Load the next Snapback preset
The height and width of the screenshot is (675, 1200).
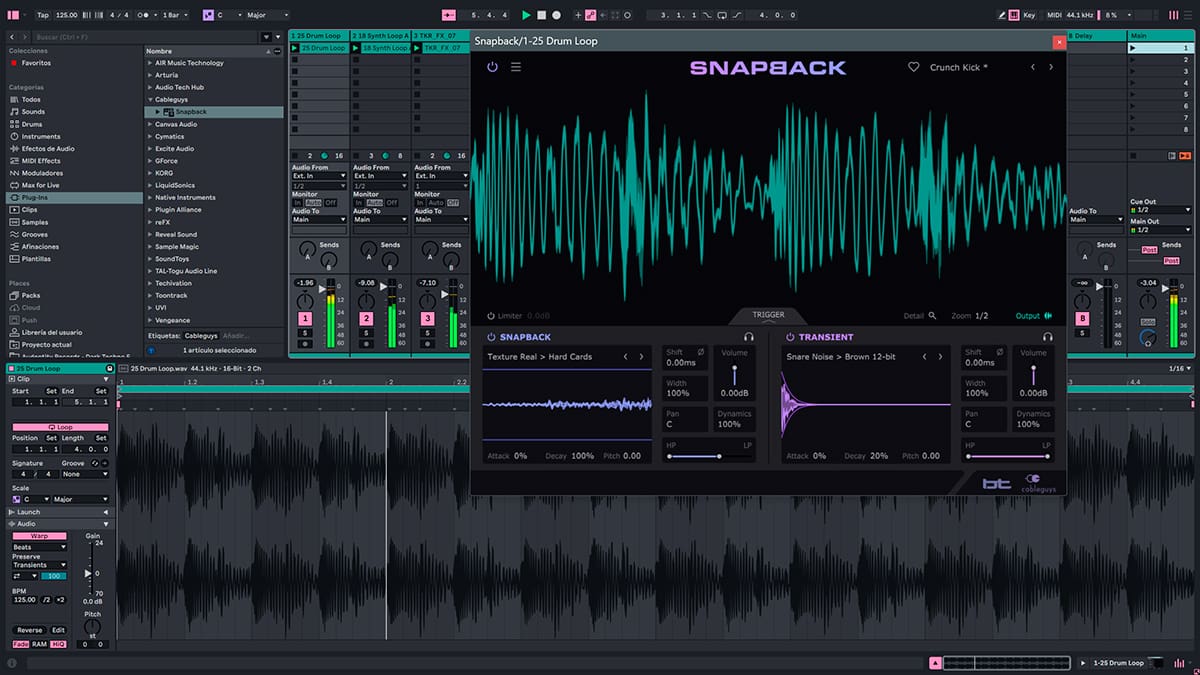1051,67
